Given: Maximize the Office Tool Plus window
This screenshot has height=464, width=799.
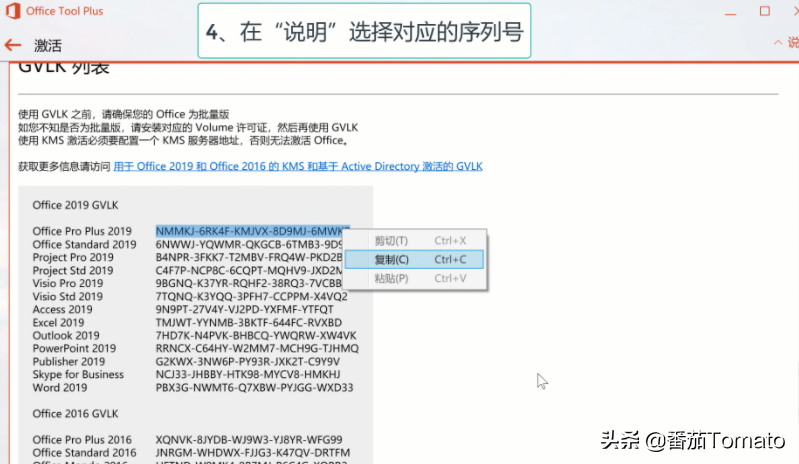Looking at the screenshot, I should [765, 11].
